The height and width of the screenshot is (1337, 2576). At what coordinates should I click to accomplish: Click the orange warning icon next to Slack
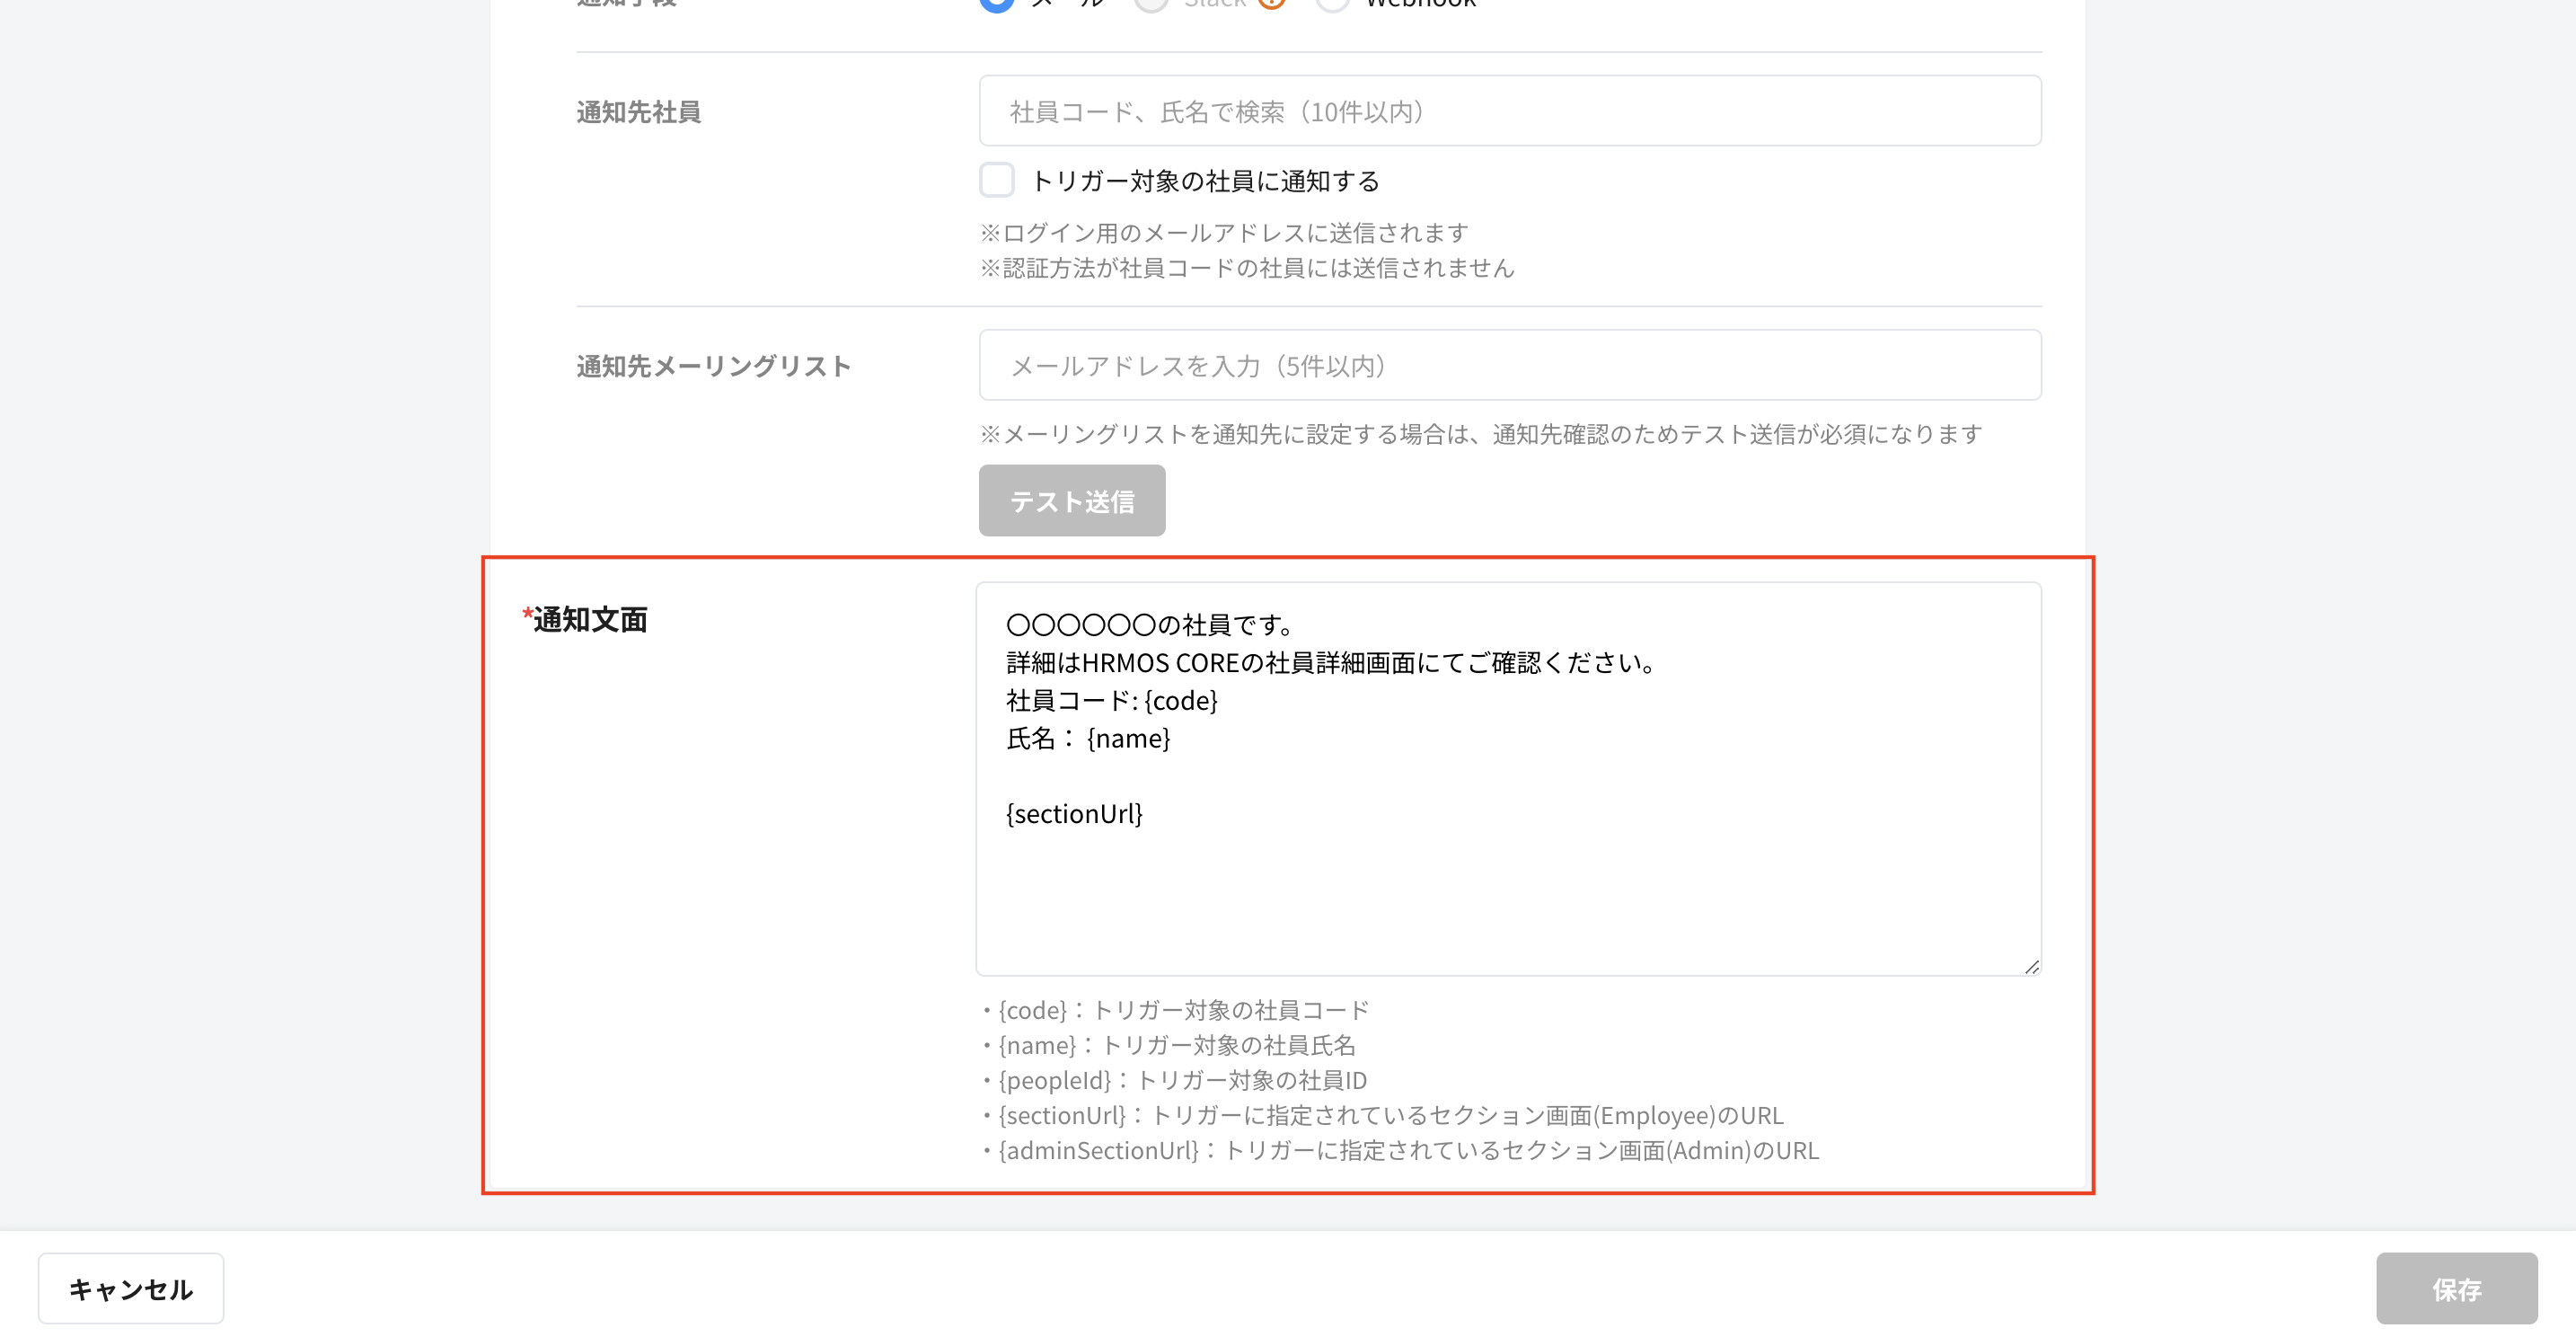coord(1271,4)
